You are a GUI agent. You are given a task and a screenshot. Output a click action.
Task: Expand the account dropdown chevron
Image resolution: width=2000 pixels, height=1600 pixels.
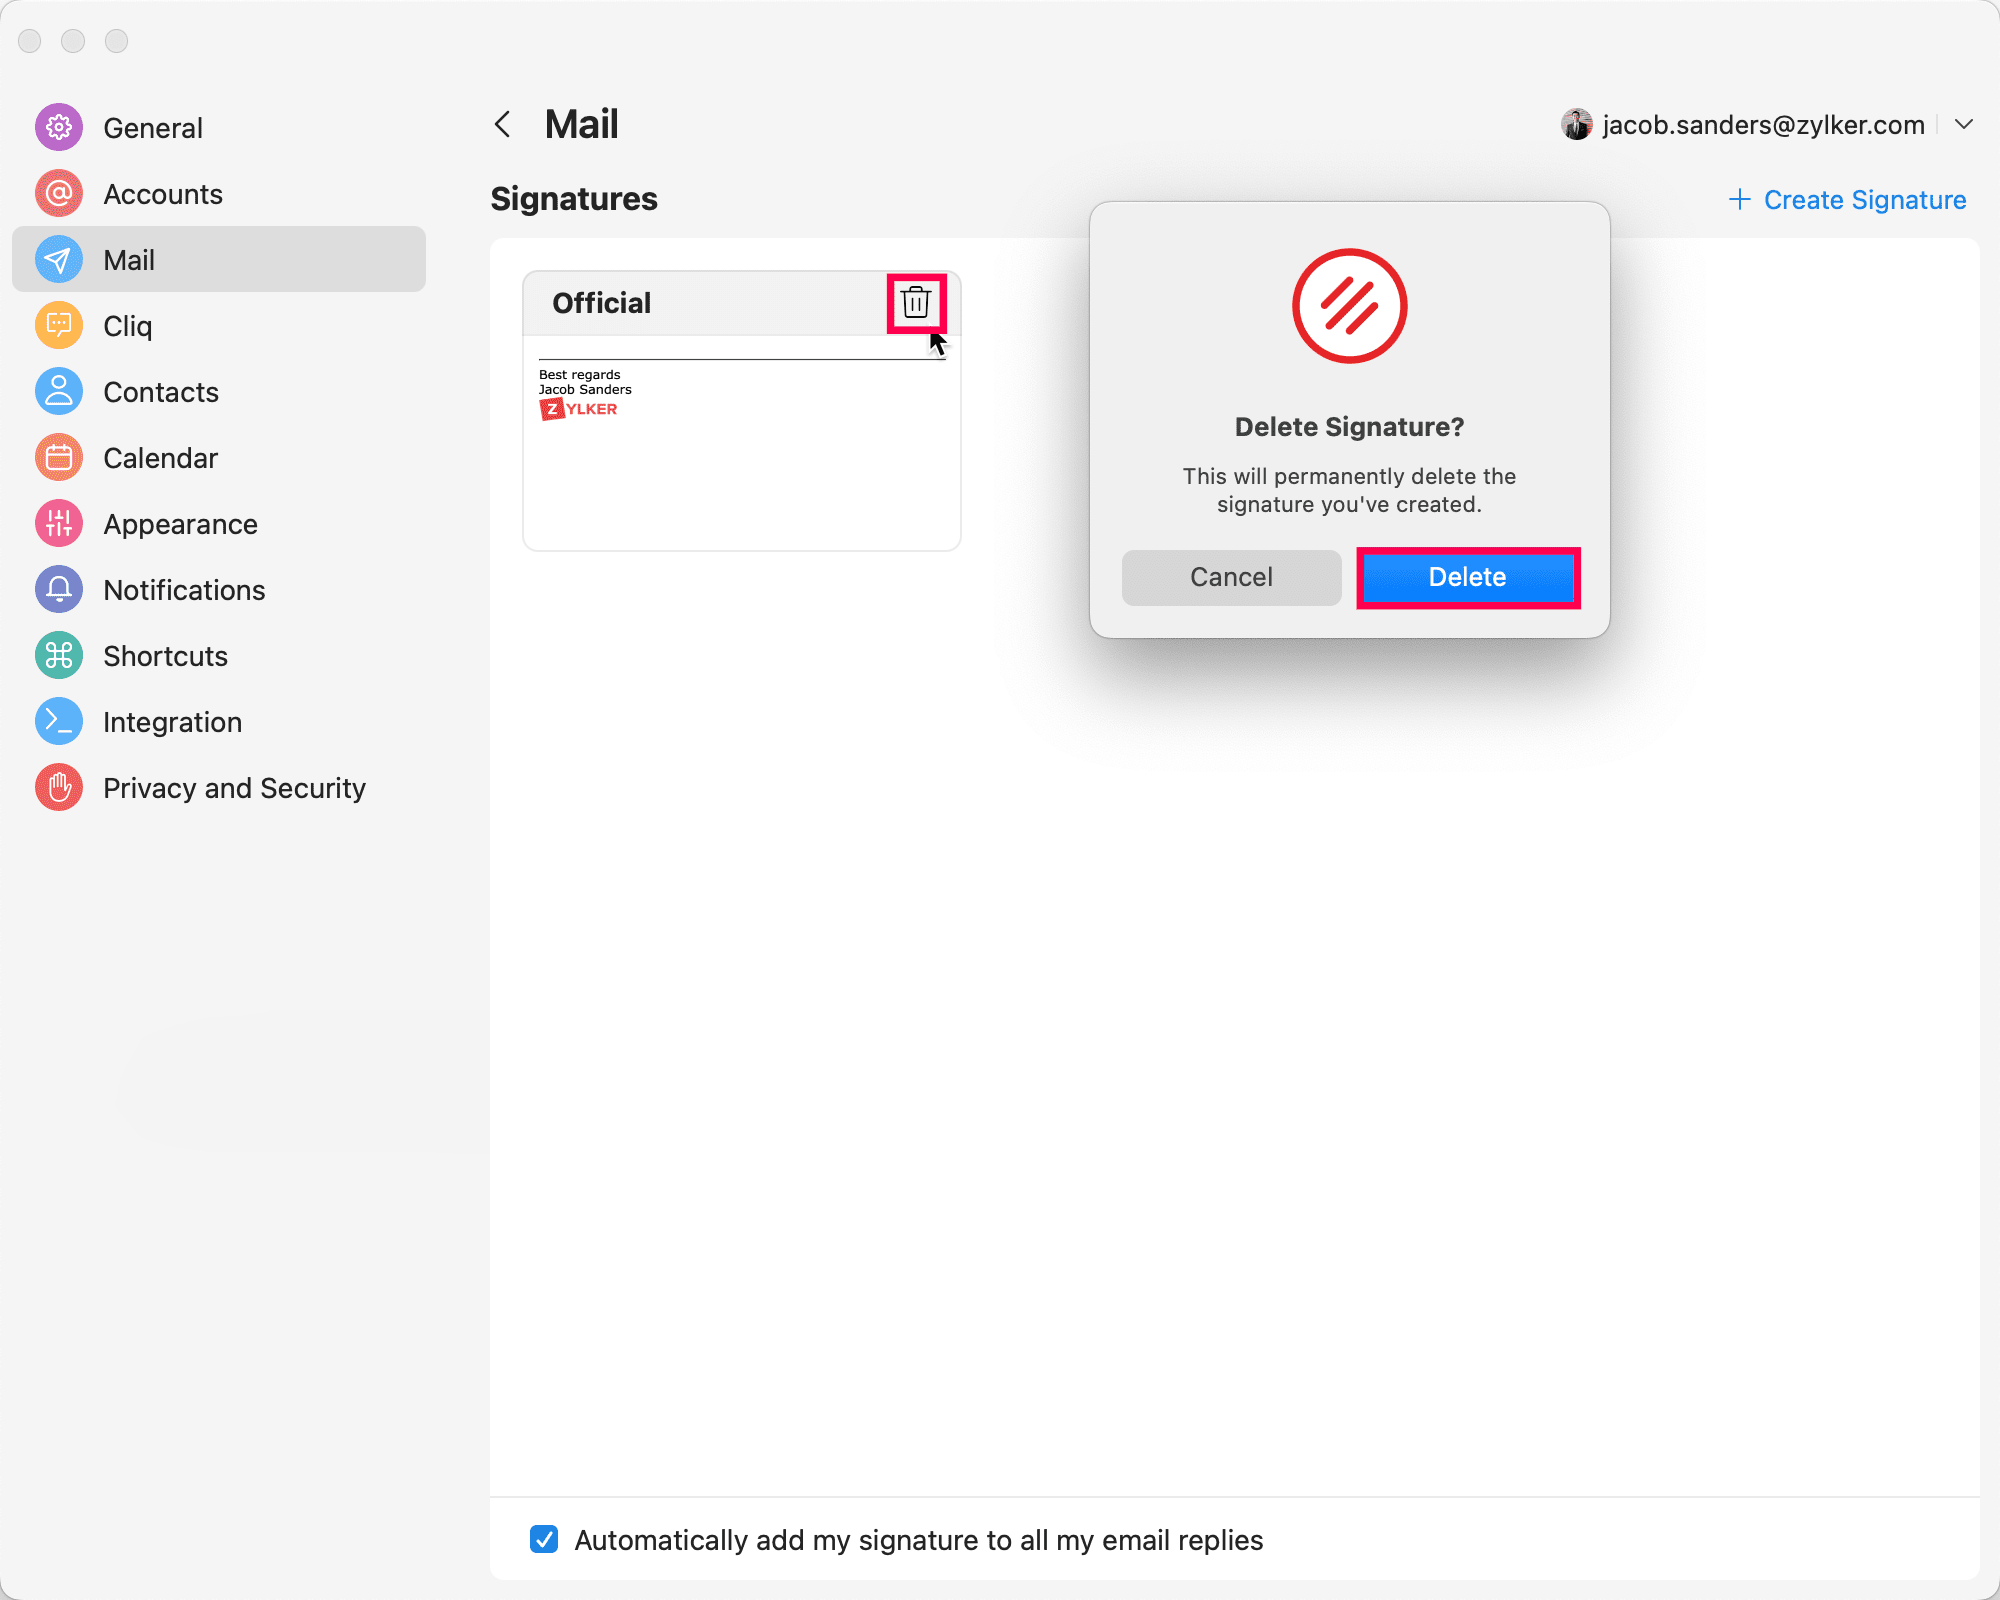coord(1963,125)
